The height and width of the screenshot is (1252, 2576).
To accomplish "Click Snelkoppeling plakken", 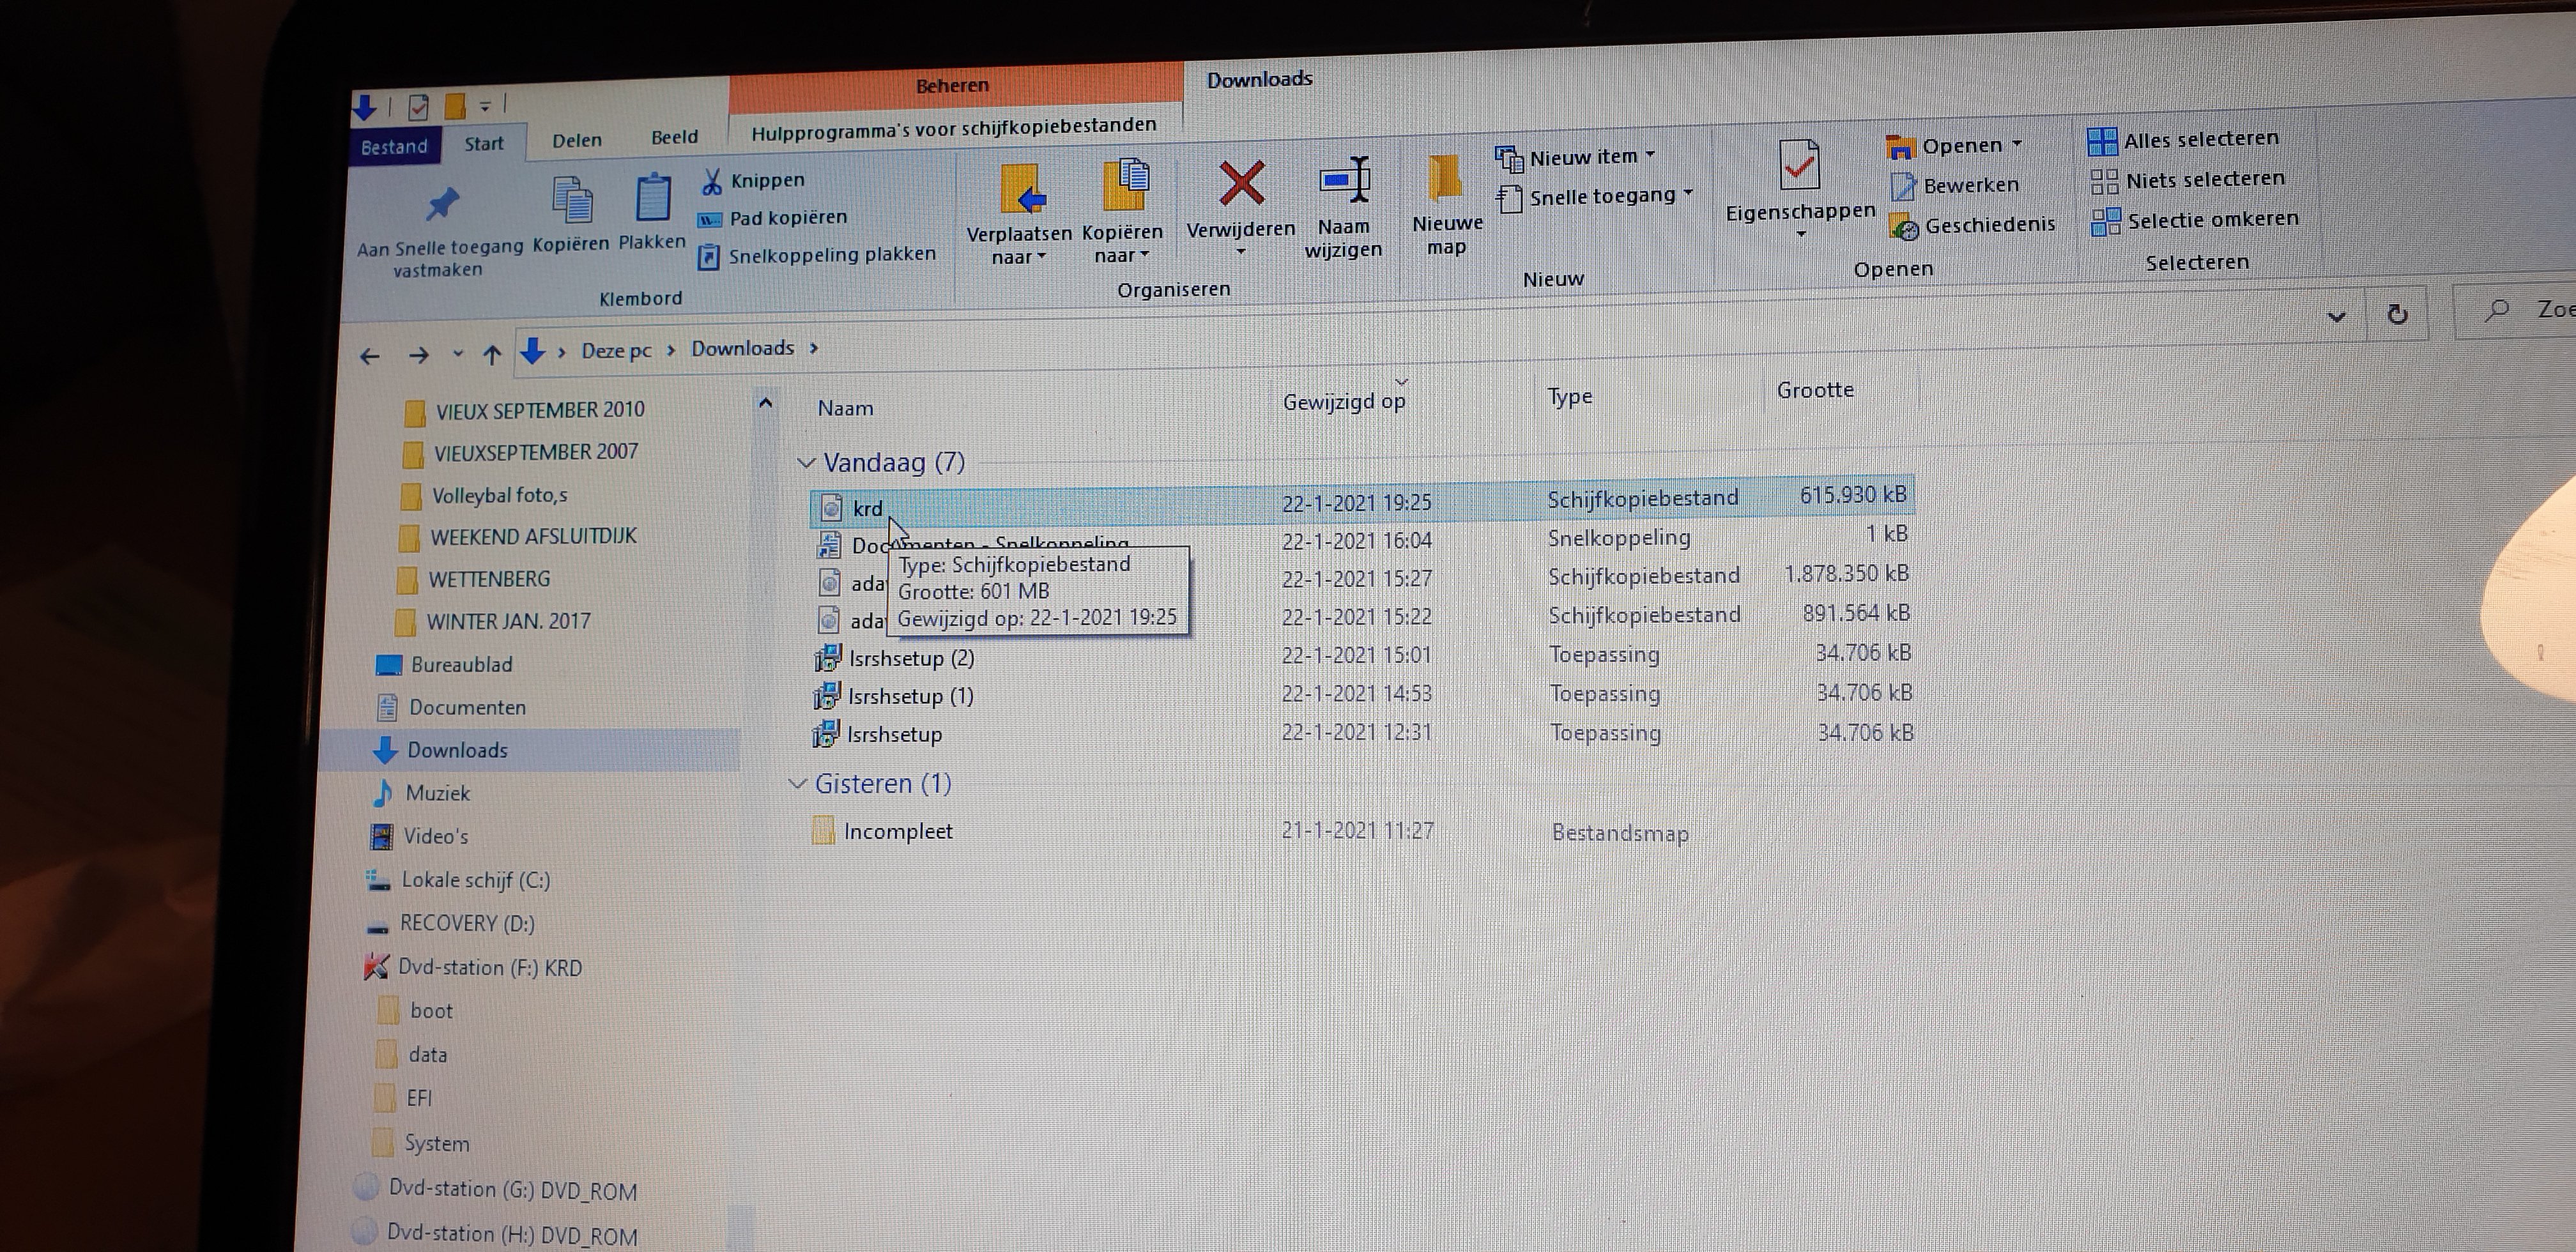I will 817,256.
